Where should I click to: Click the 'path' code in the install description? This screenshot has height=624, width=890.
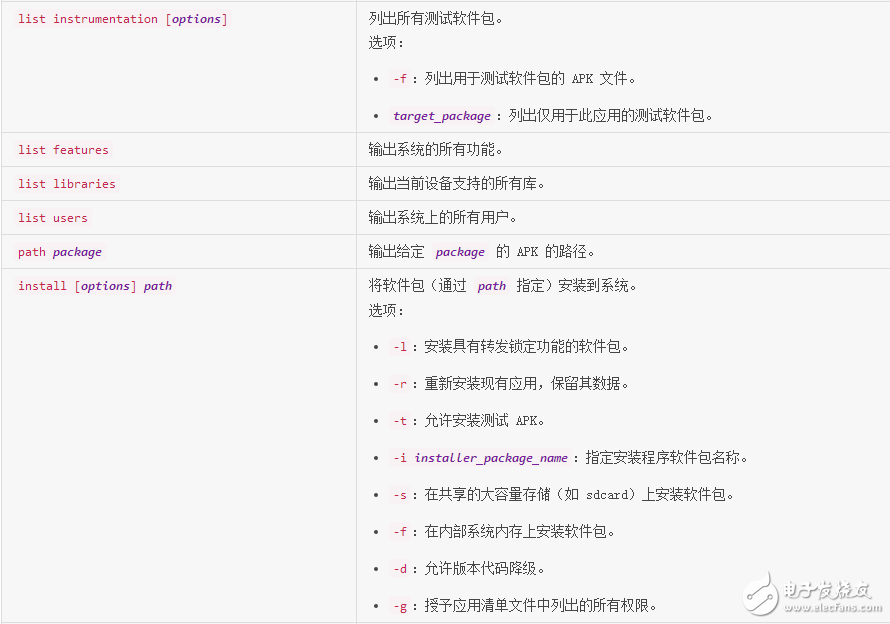pyautogui.click(x=491, y=286)
